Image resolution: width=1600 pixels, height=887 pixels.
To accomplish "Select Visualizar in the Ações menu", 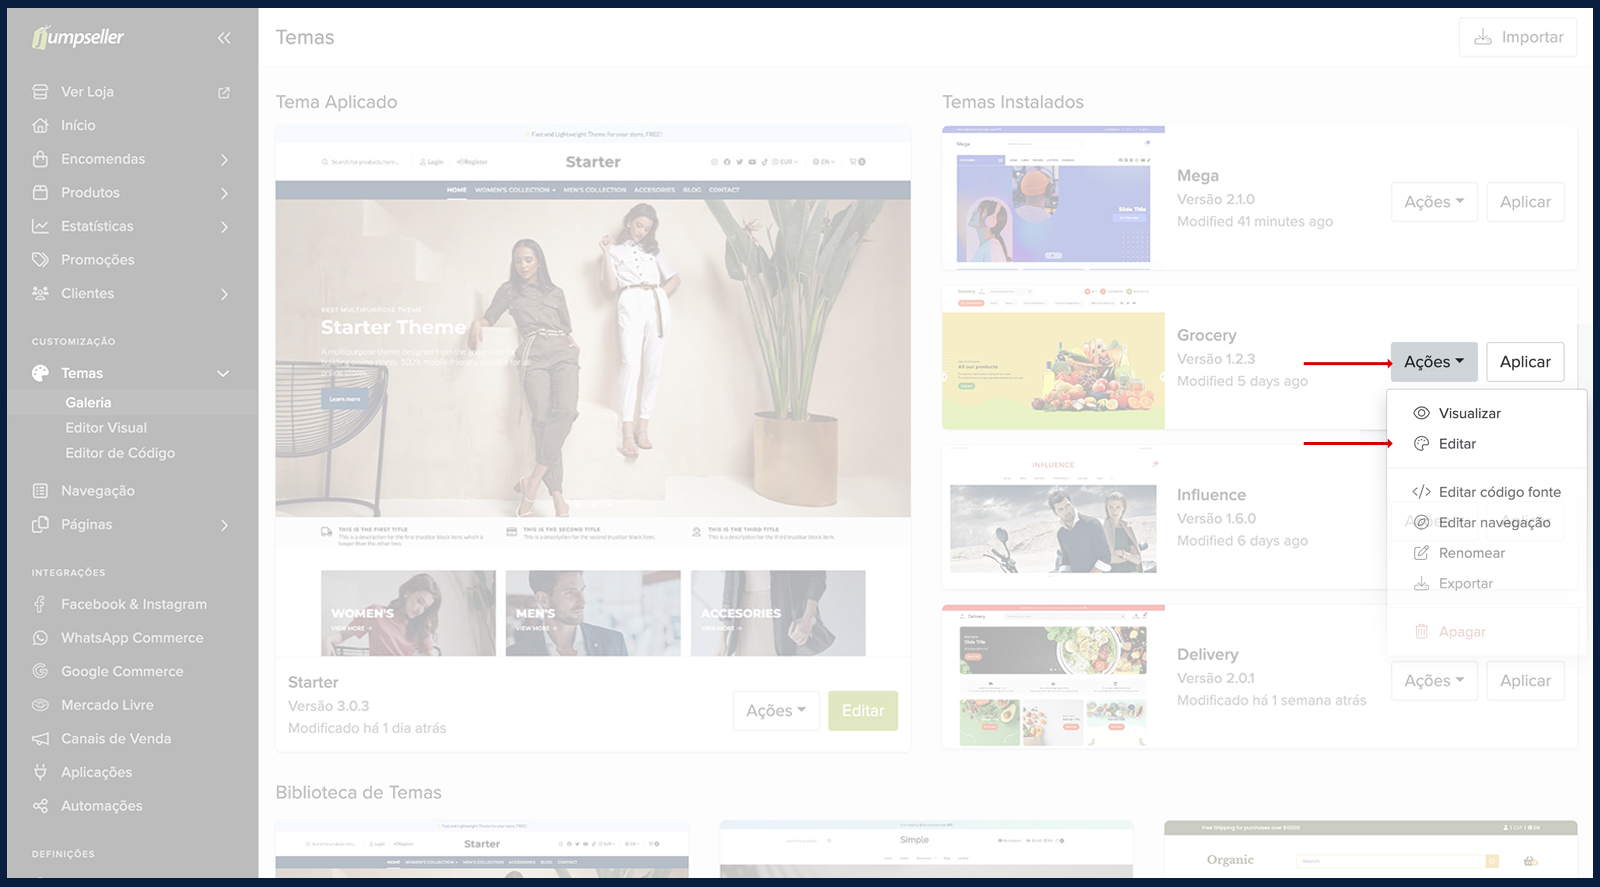I will [x=1487, y=413].
